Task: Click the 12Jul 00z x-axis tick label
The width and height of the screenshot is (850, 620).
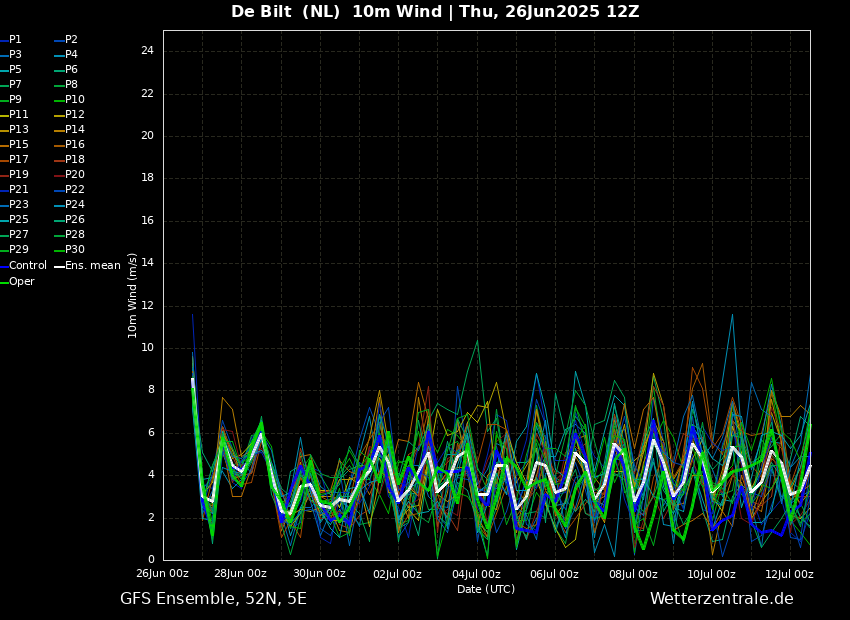Action: pyautogui.click(x=789, y=574)
